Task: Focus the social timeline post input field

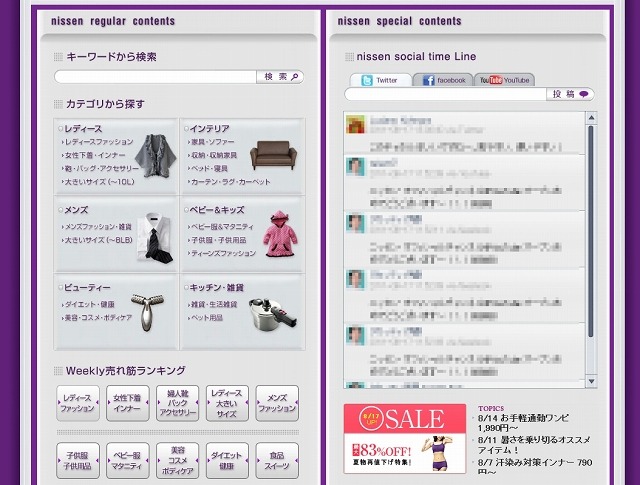Action: [445, 94]
